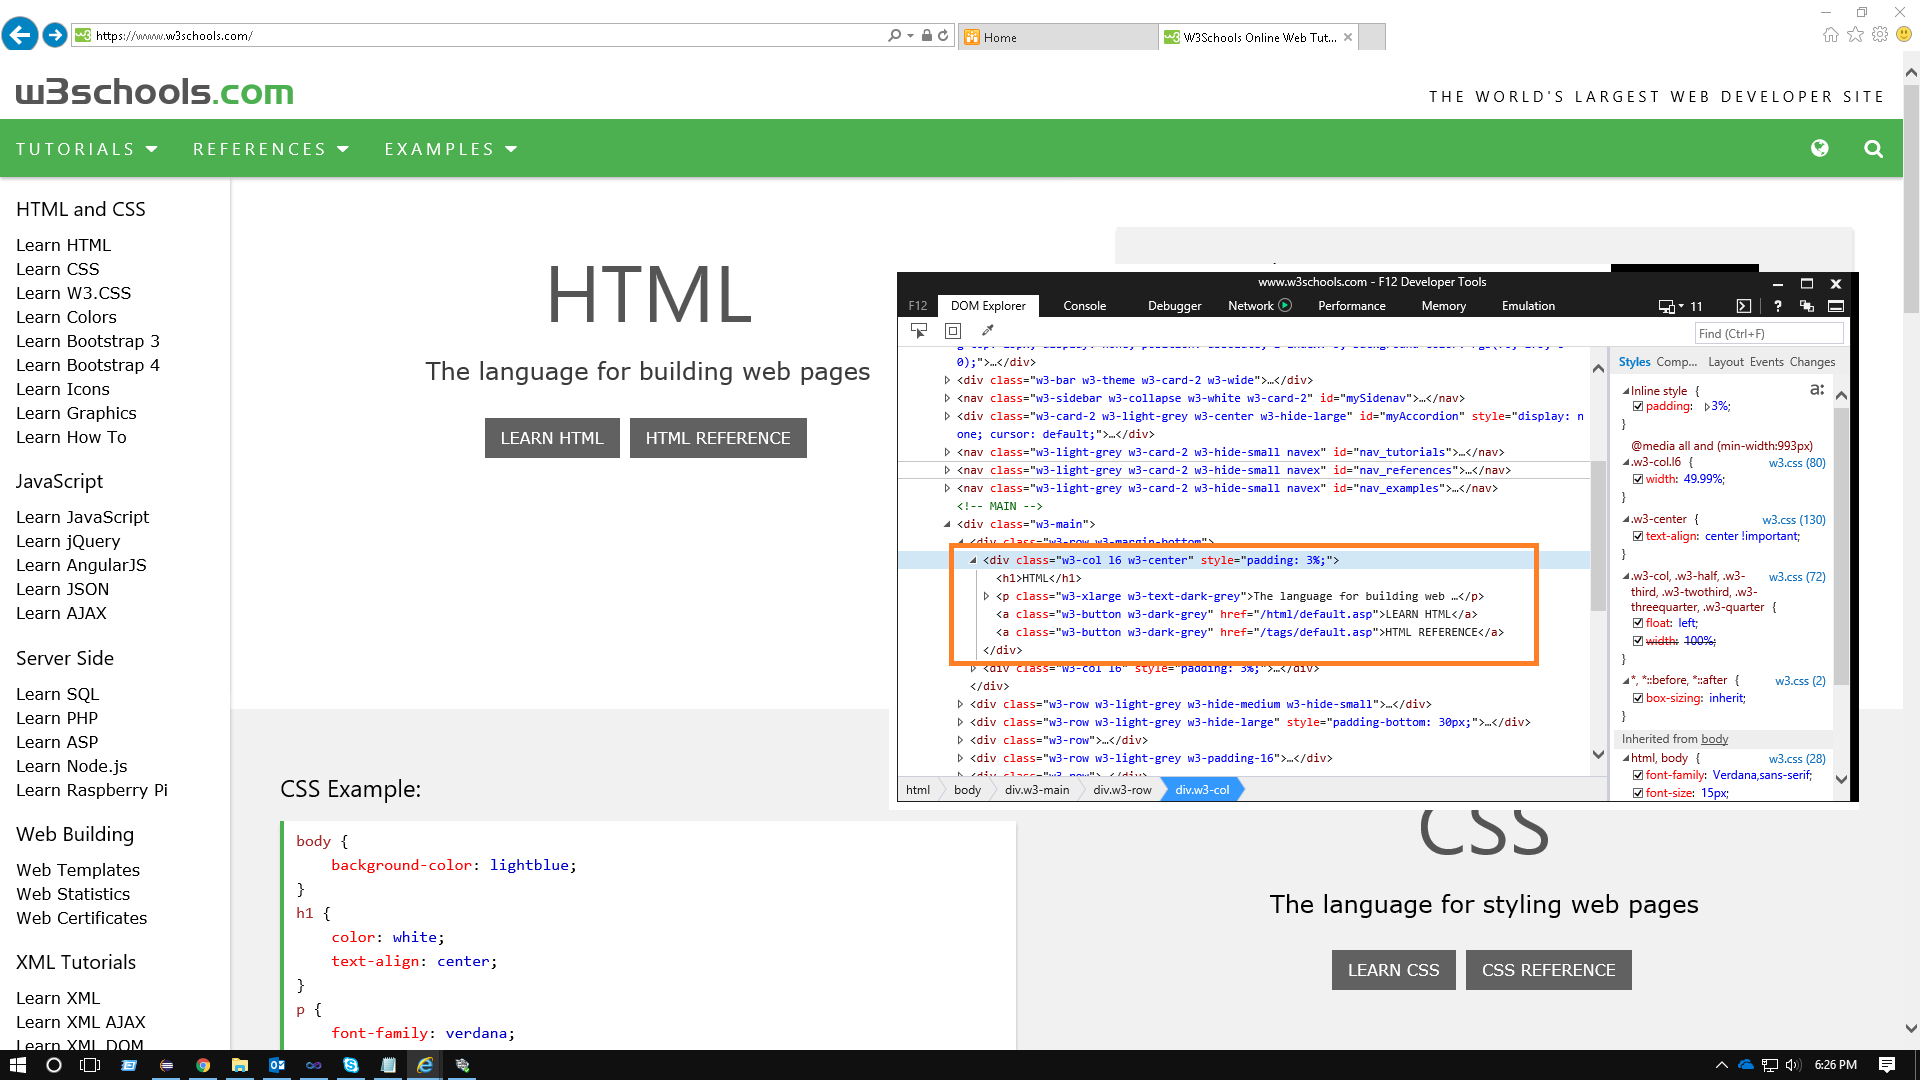The width and height of the screenshot is (1920, 1080).
Task: Collapse the Inline style rule
Action: point(1626,391)
